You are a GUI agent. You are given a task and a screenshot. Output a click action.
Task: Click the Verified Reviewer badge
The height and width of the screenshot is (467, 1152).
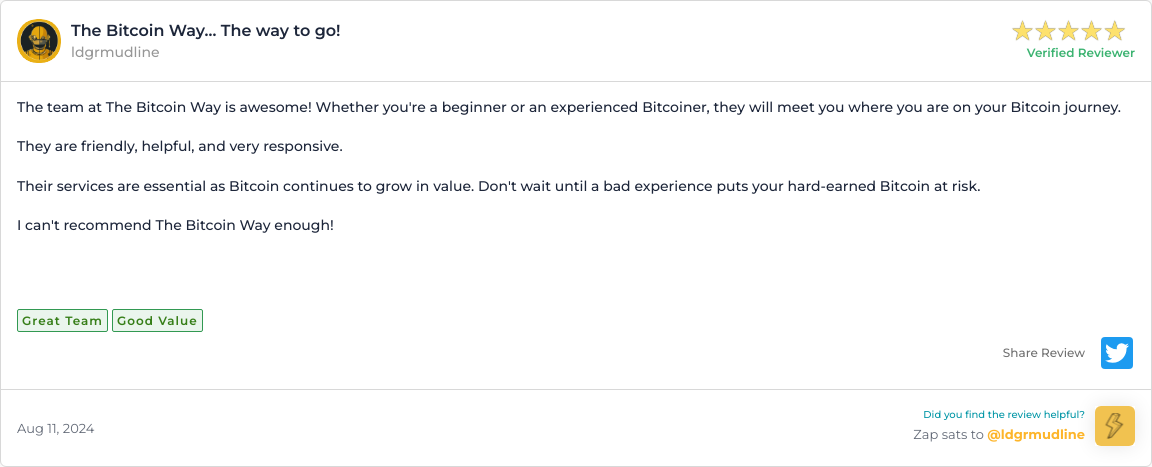coord(1080,53)
